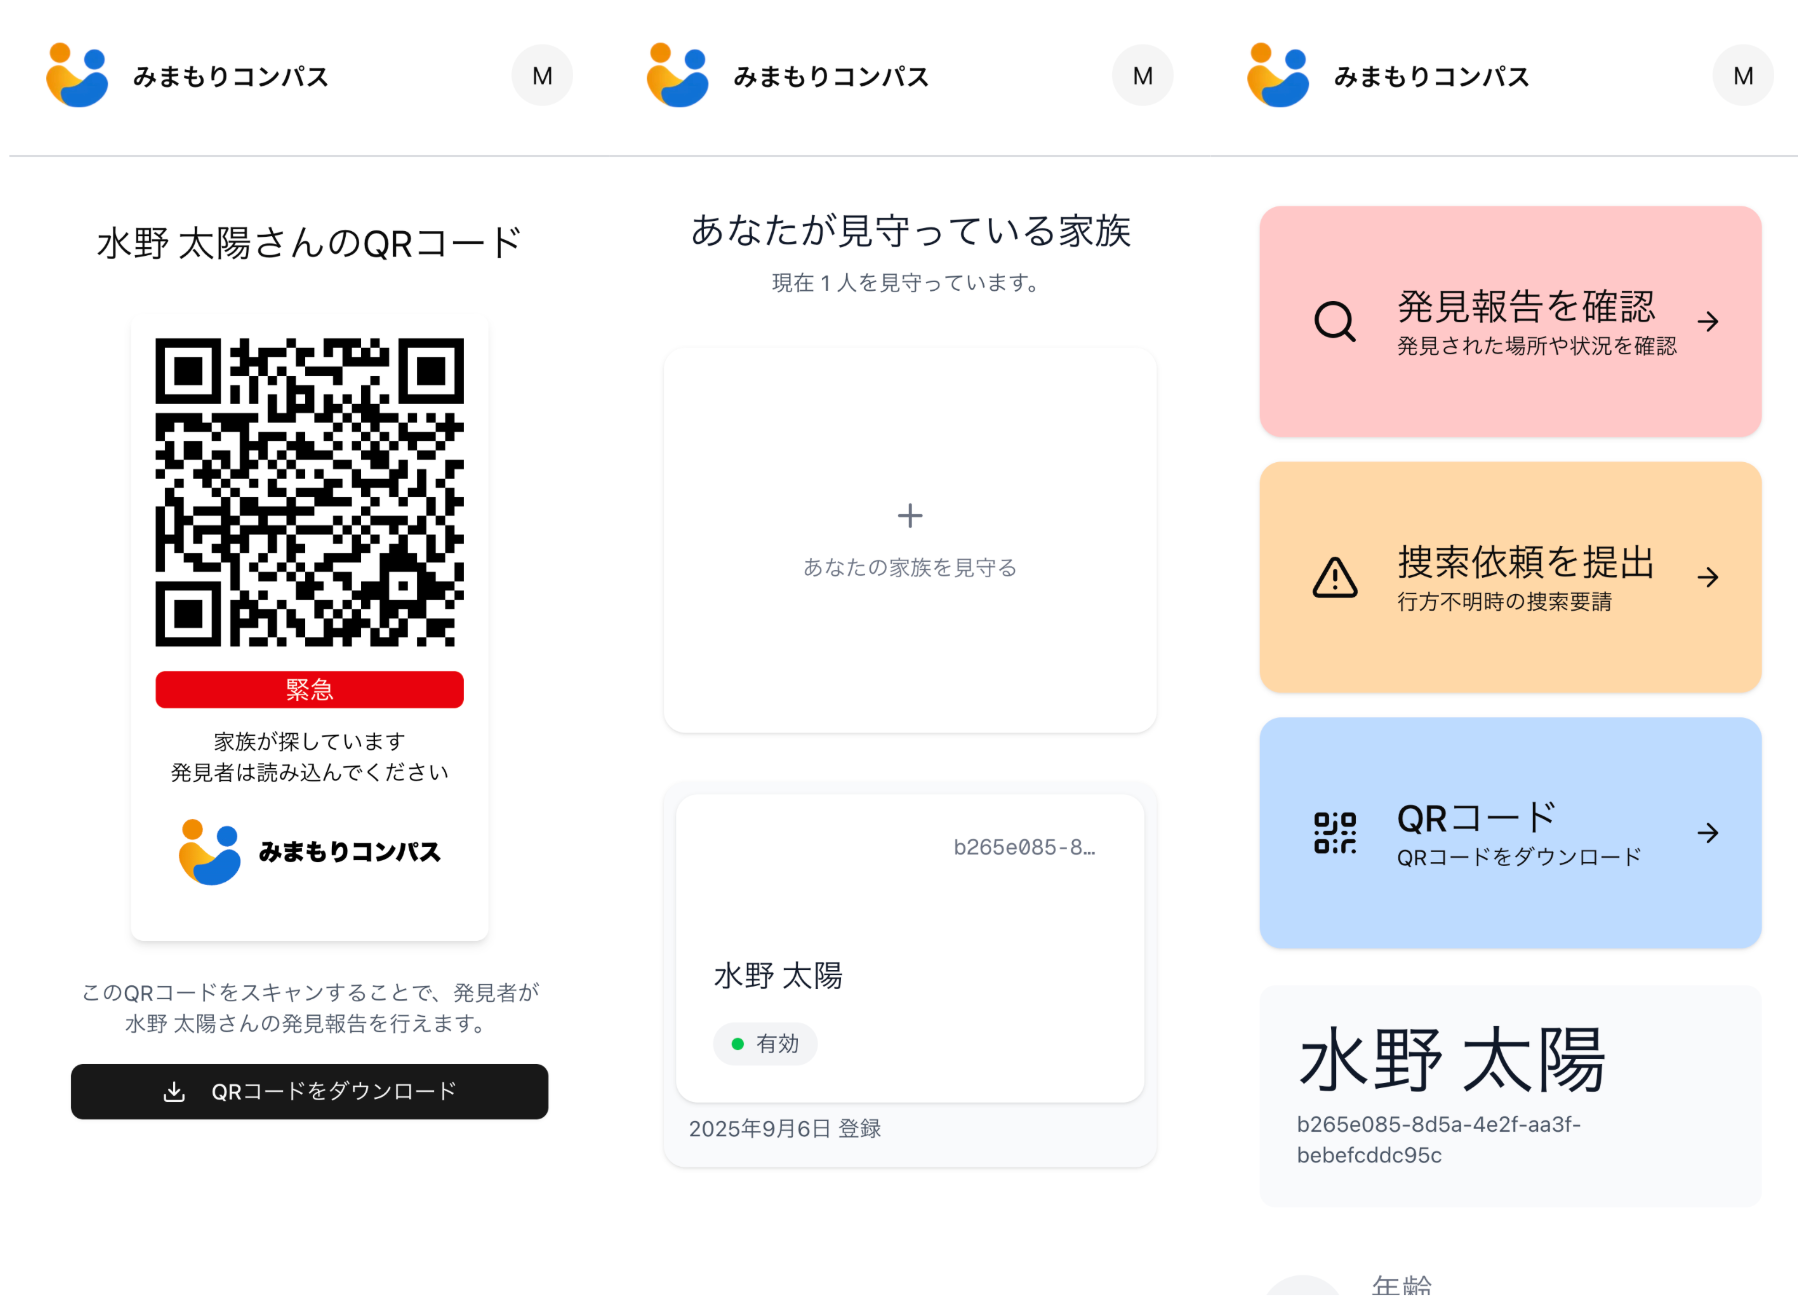Screen dimensions: 1798x1302
Task: Open the M avatar on the QR code screen
Action: (x=542, y=76)
